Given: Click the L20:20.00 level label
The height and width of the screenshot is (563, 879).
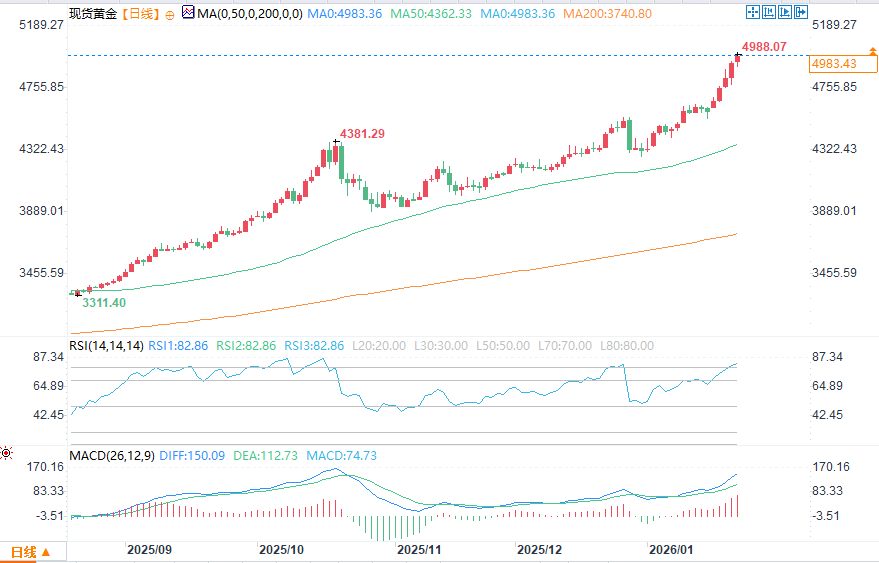Looking at the screenshot, I should coord(379,346).
